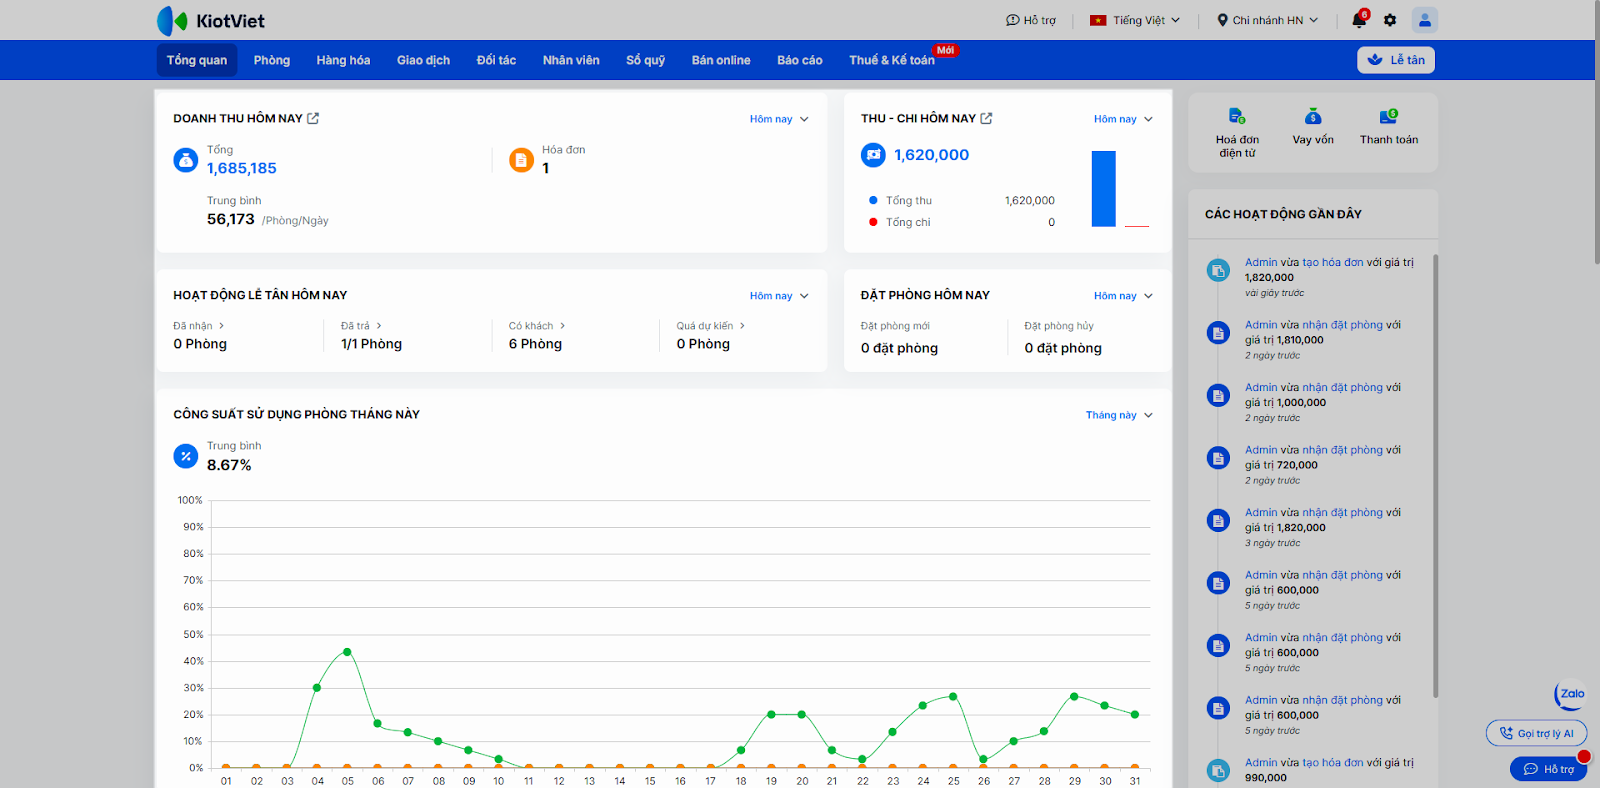Switch to the Phòng menu tab

pos(271,60)
